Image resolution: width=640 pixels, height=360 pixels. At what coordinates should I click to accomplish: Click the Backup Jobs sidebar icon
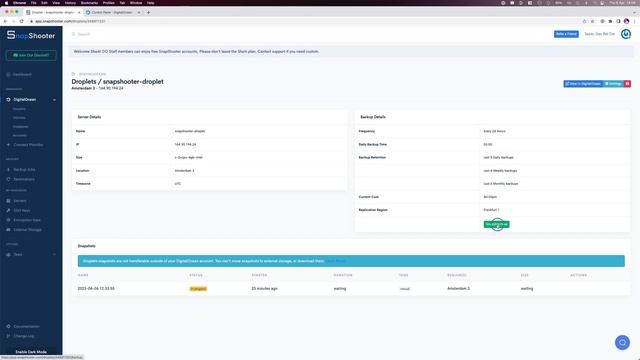8,169
